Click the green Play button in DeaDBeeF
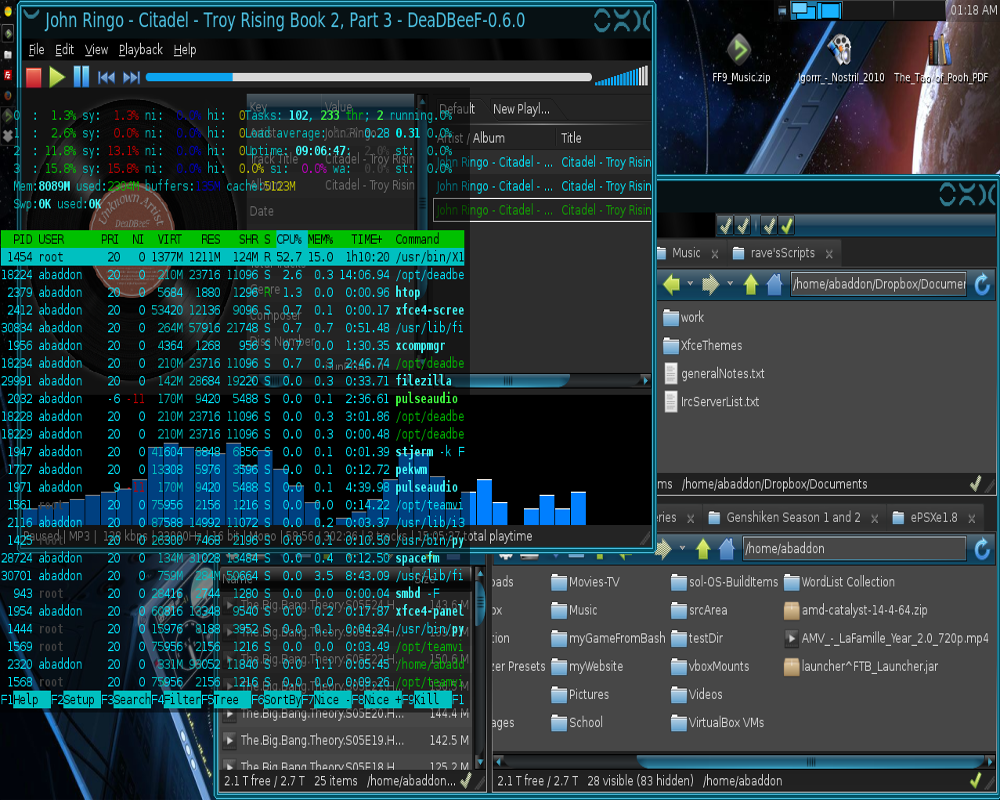Viewport: 1000px width, 800px height. tap(57, 77)
